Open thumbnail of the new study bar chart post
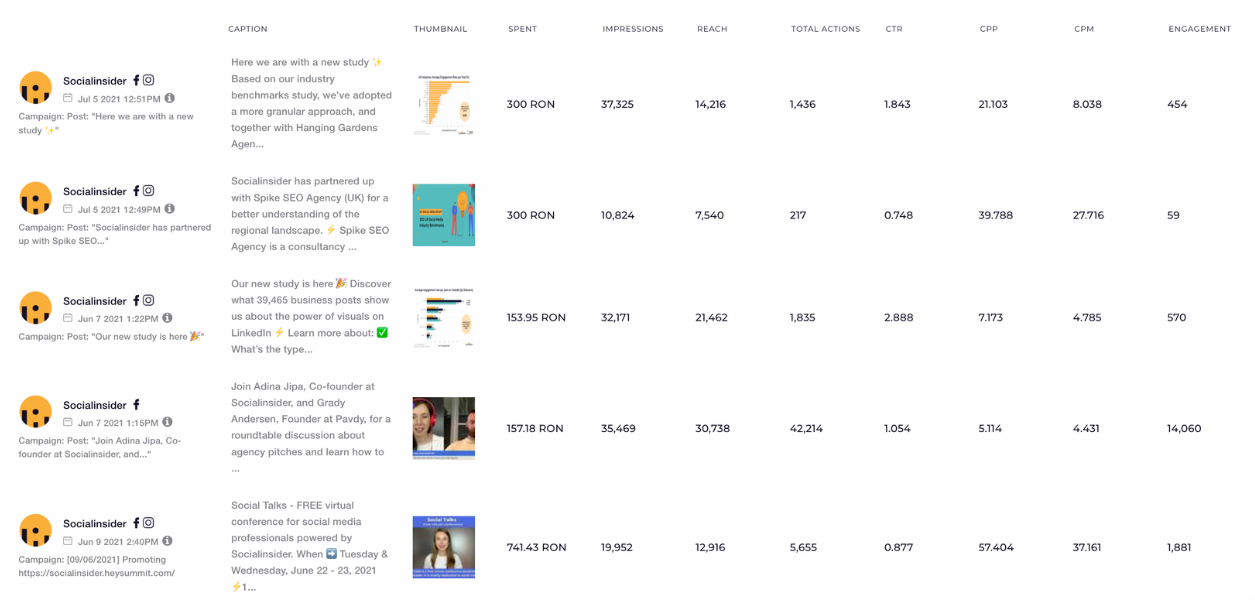The width and height of the screenshot is (1255, 613). (x=443, y=104)
